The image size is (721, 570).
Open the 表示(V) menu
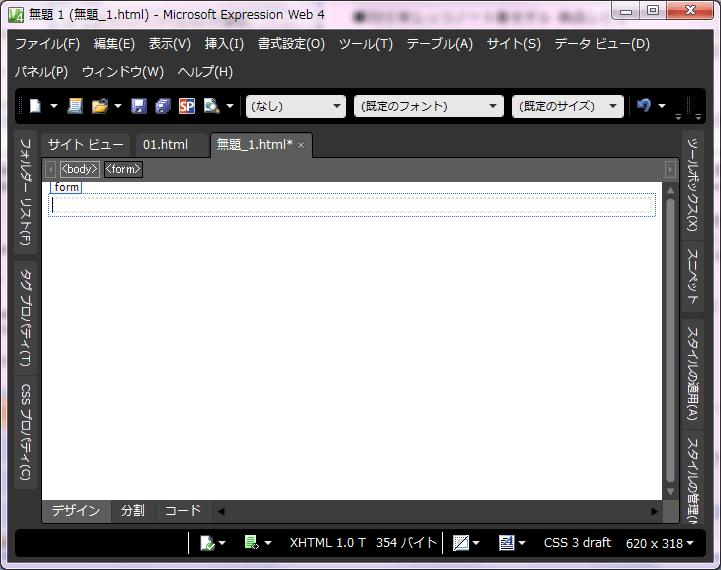(170, 44)
